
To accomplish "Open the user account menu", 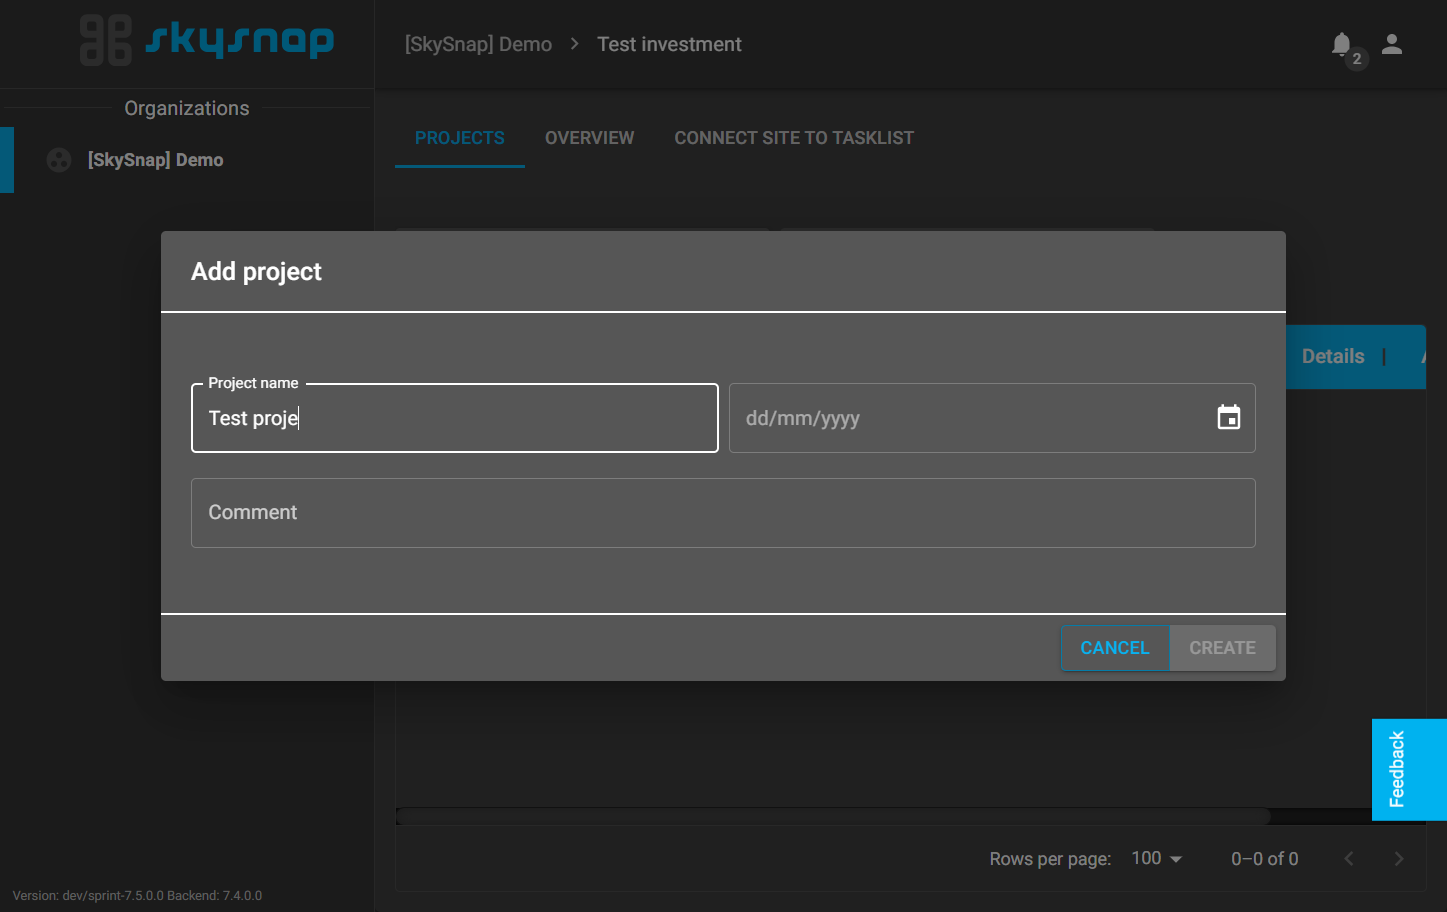I will (x=1392, y=44).
